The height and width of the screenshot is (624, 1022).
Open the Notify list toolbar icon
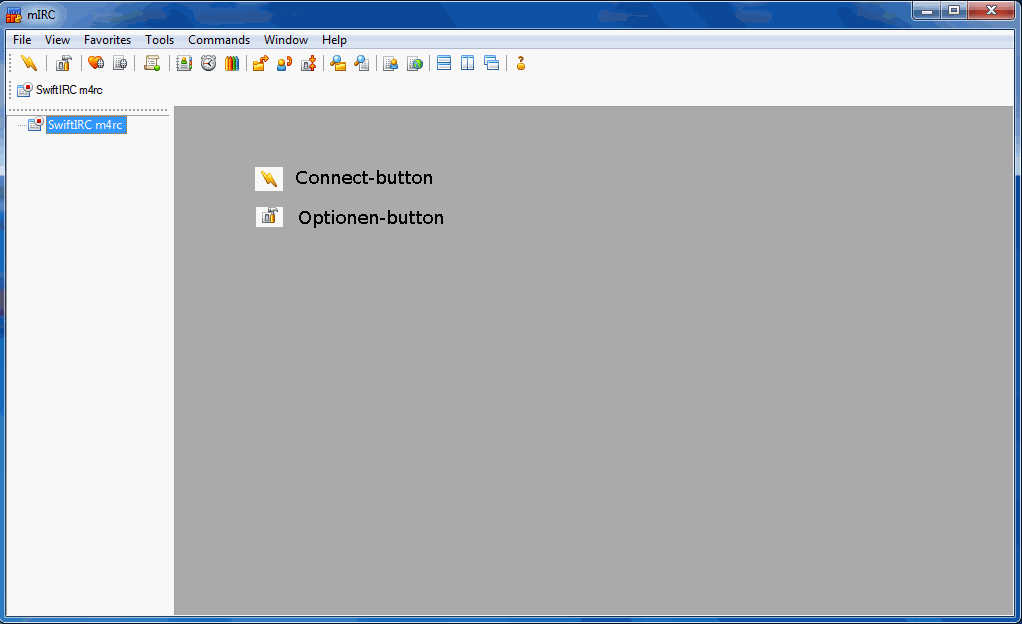(x=390, y=63)
